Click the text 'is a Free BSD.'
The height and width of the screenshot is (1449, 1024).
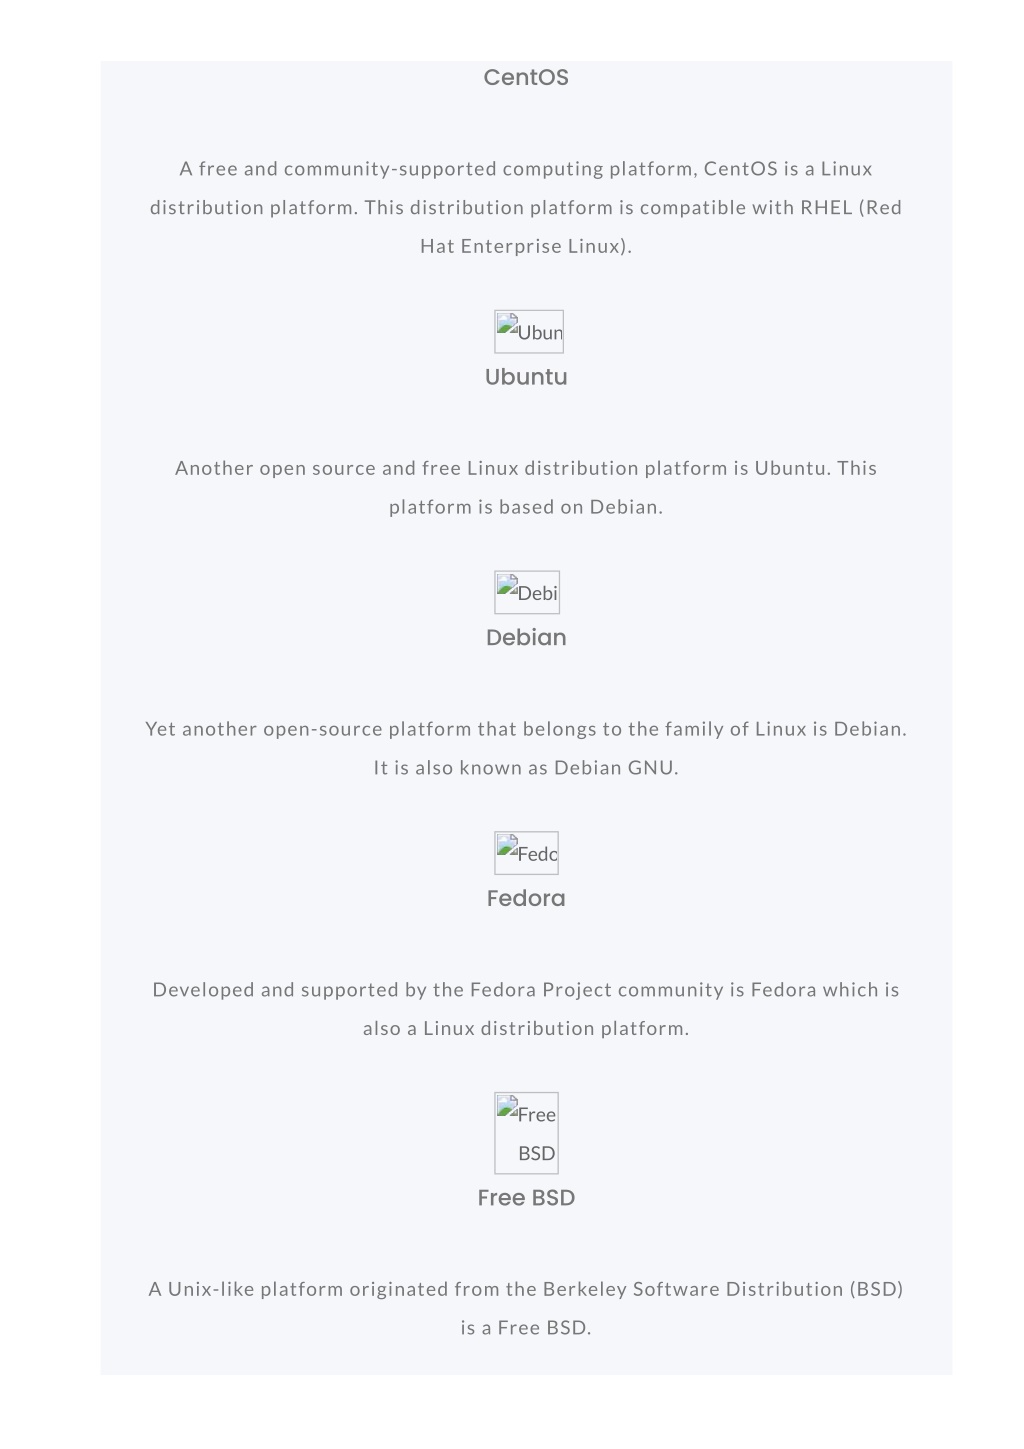[526, 1328]
